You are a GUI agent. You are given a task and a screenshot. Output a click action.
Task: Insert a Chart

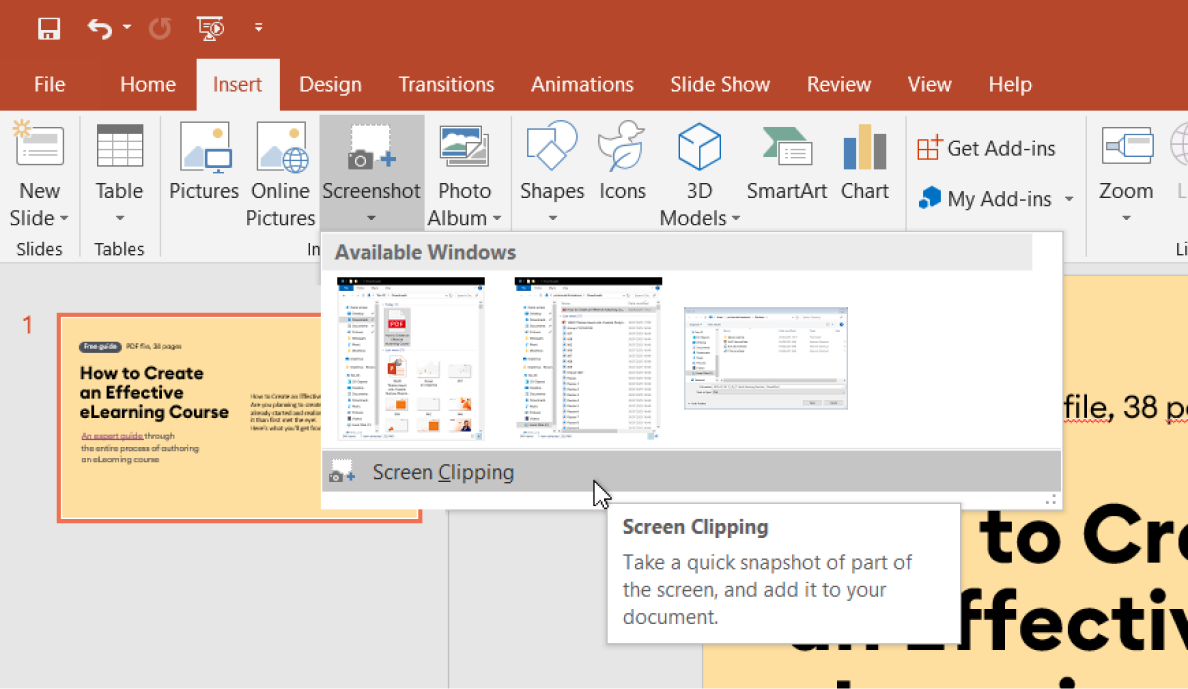pyautogui.click(x=864, y=162)
